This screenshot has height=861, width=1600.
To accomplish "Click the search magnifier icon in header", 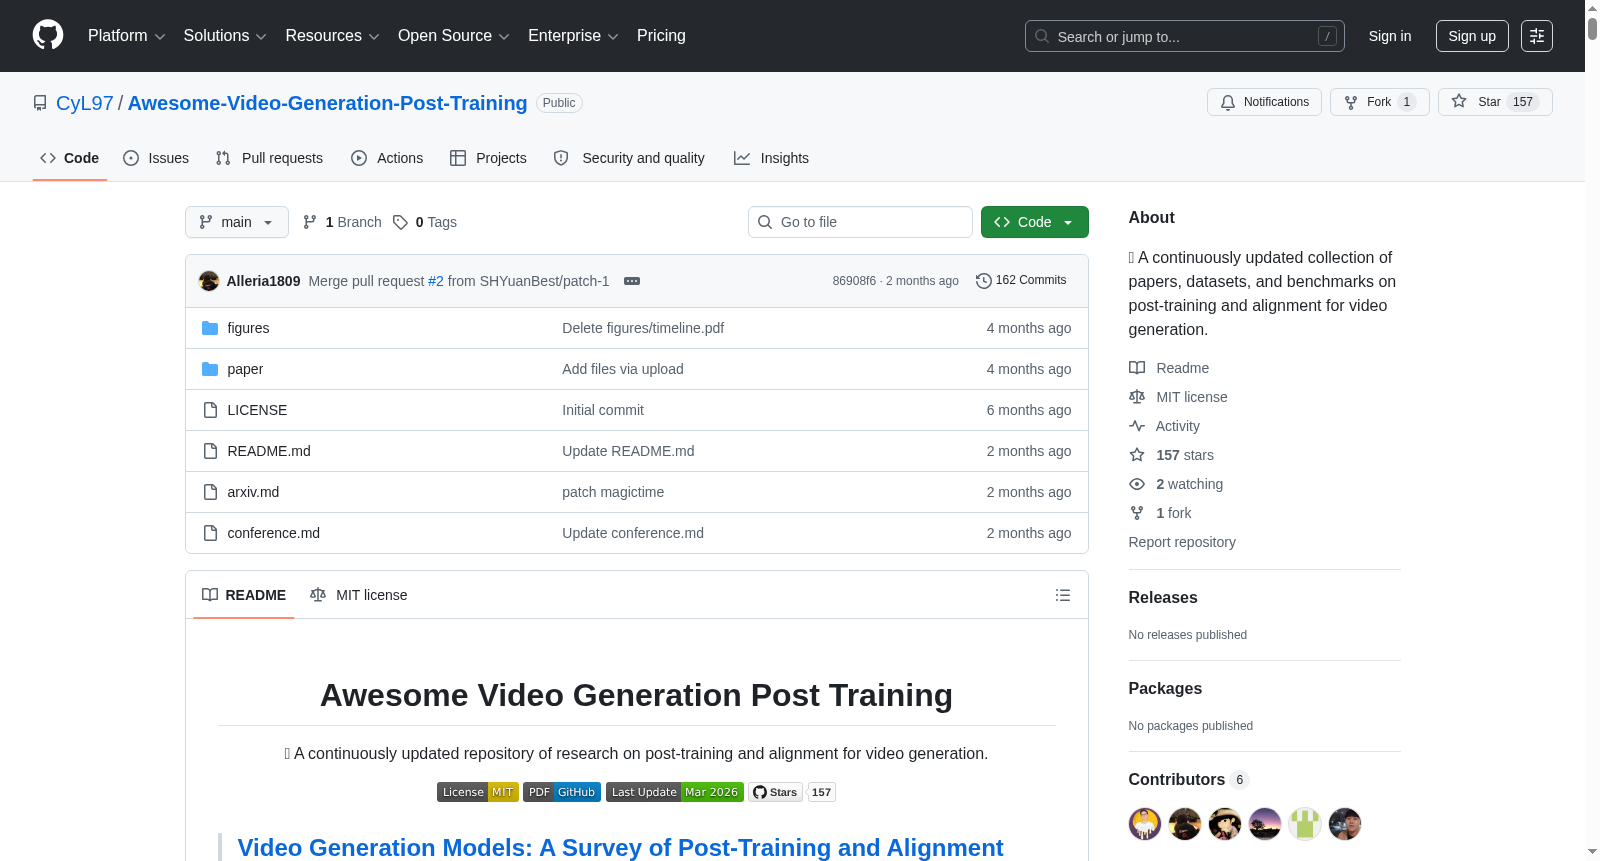I will pyautogui.click(x=1042, y=36).
